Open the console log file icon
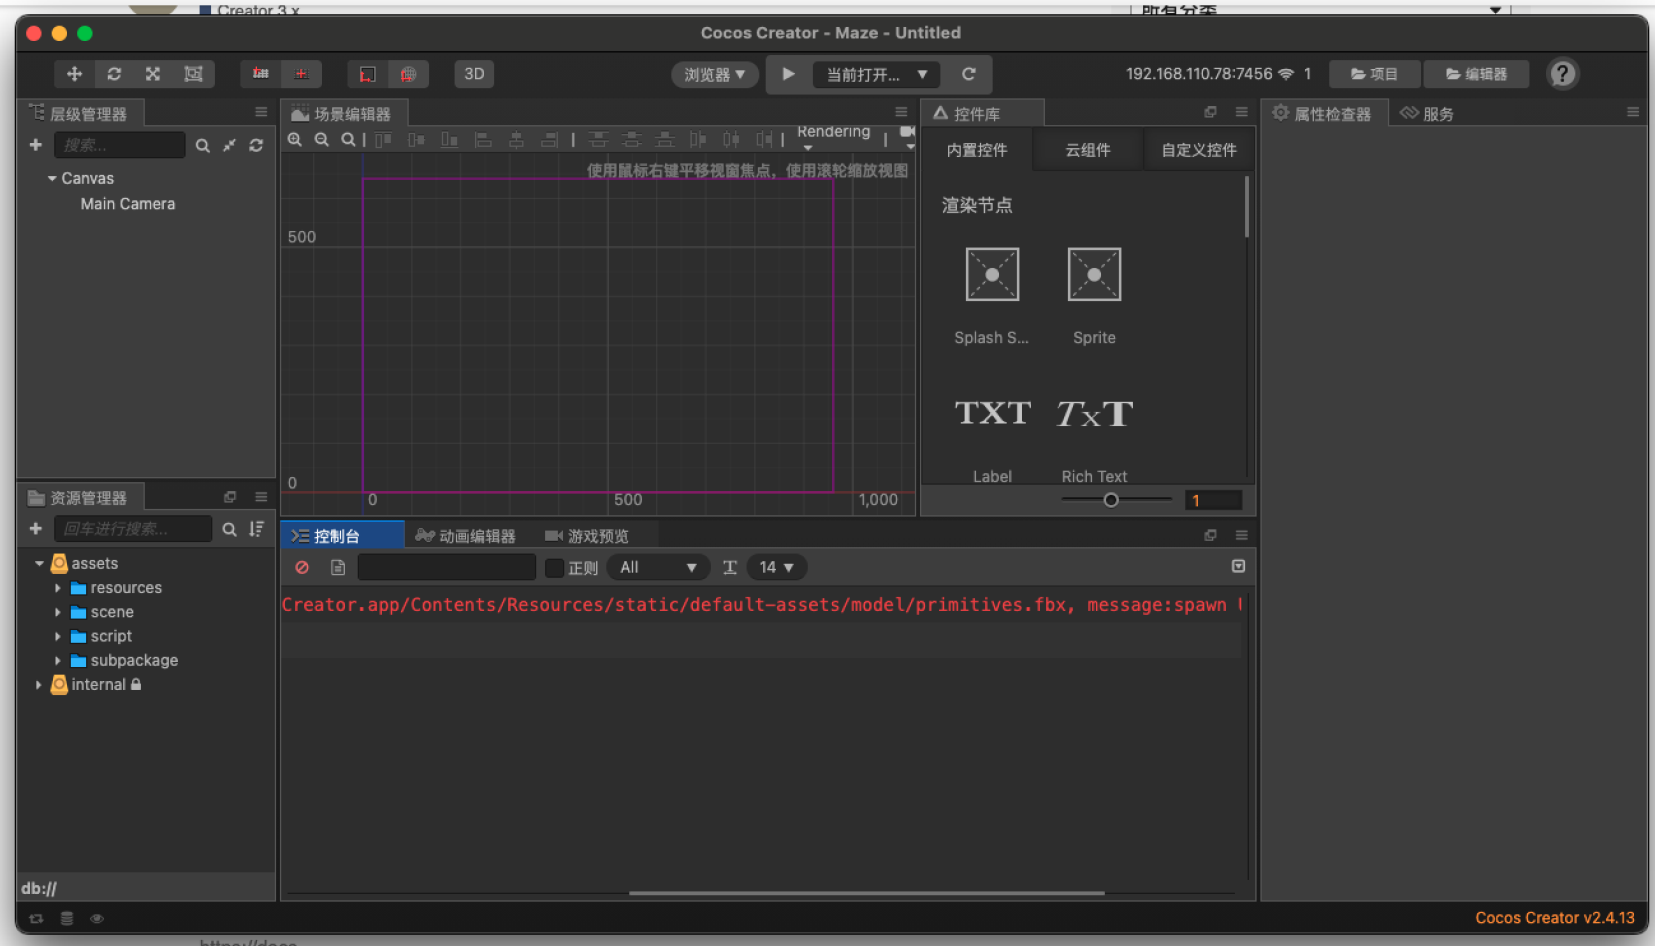 (338, 567)
